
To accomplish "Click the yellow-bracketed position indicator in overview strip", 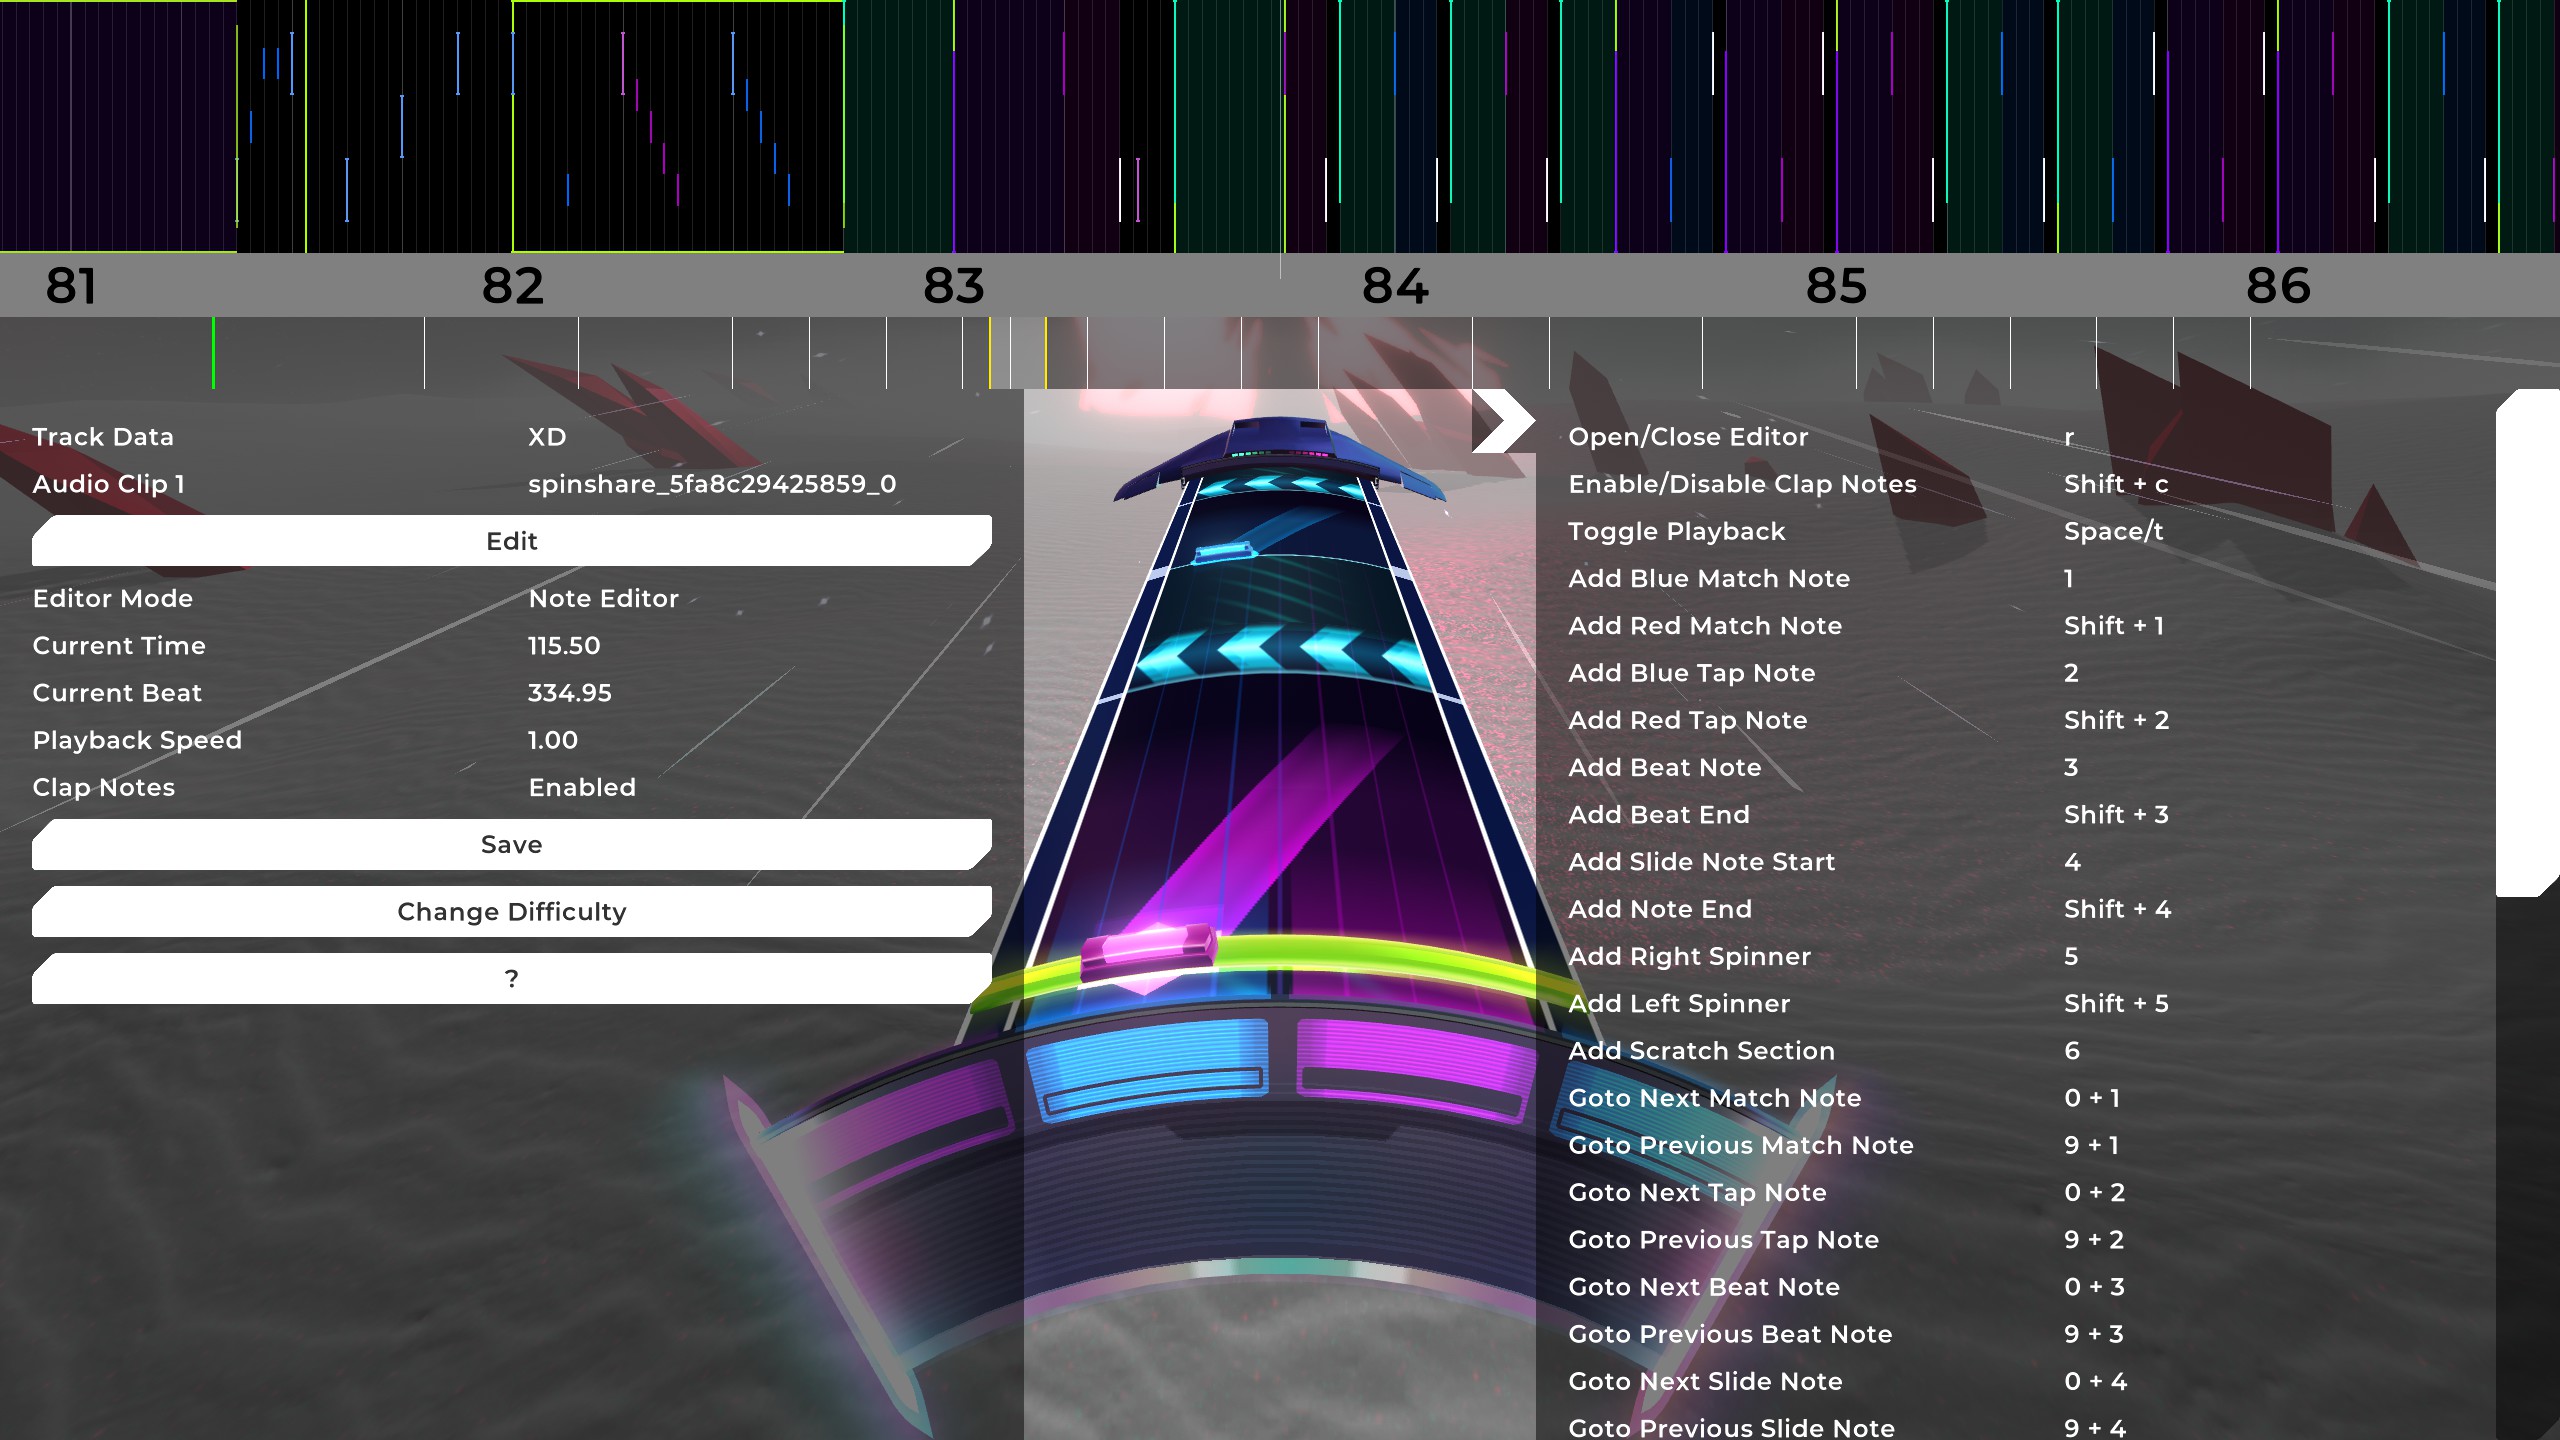I will pyautogui.click(x=1017, y=353).
